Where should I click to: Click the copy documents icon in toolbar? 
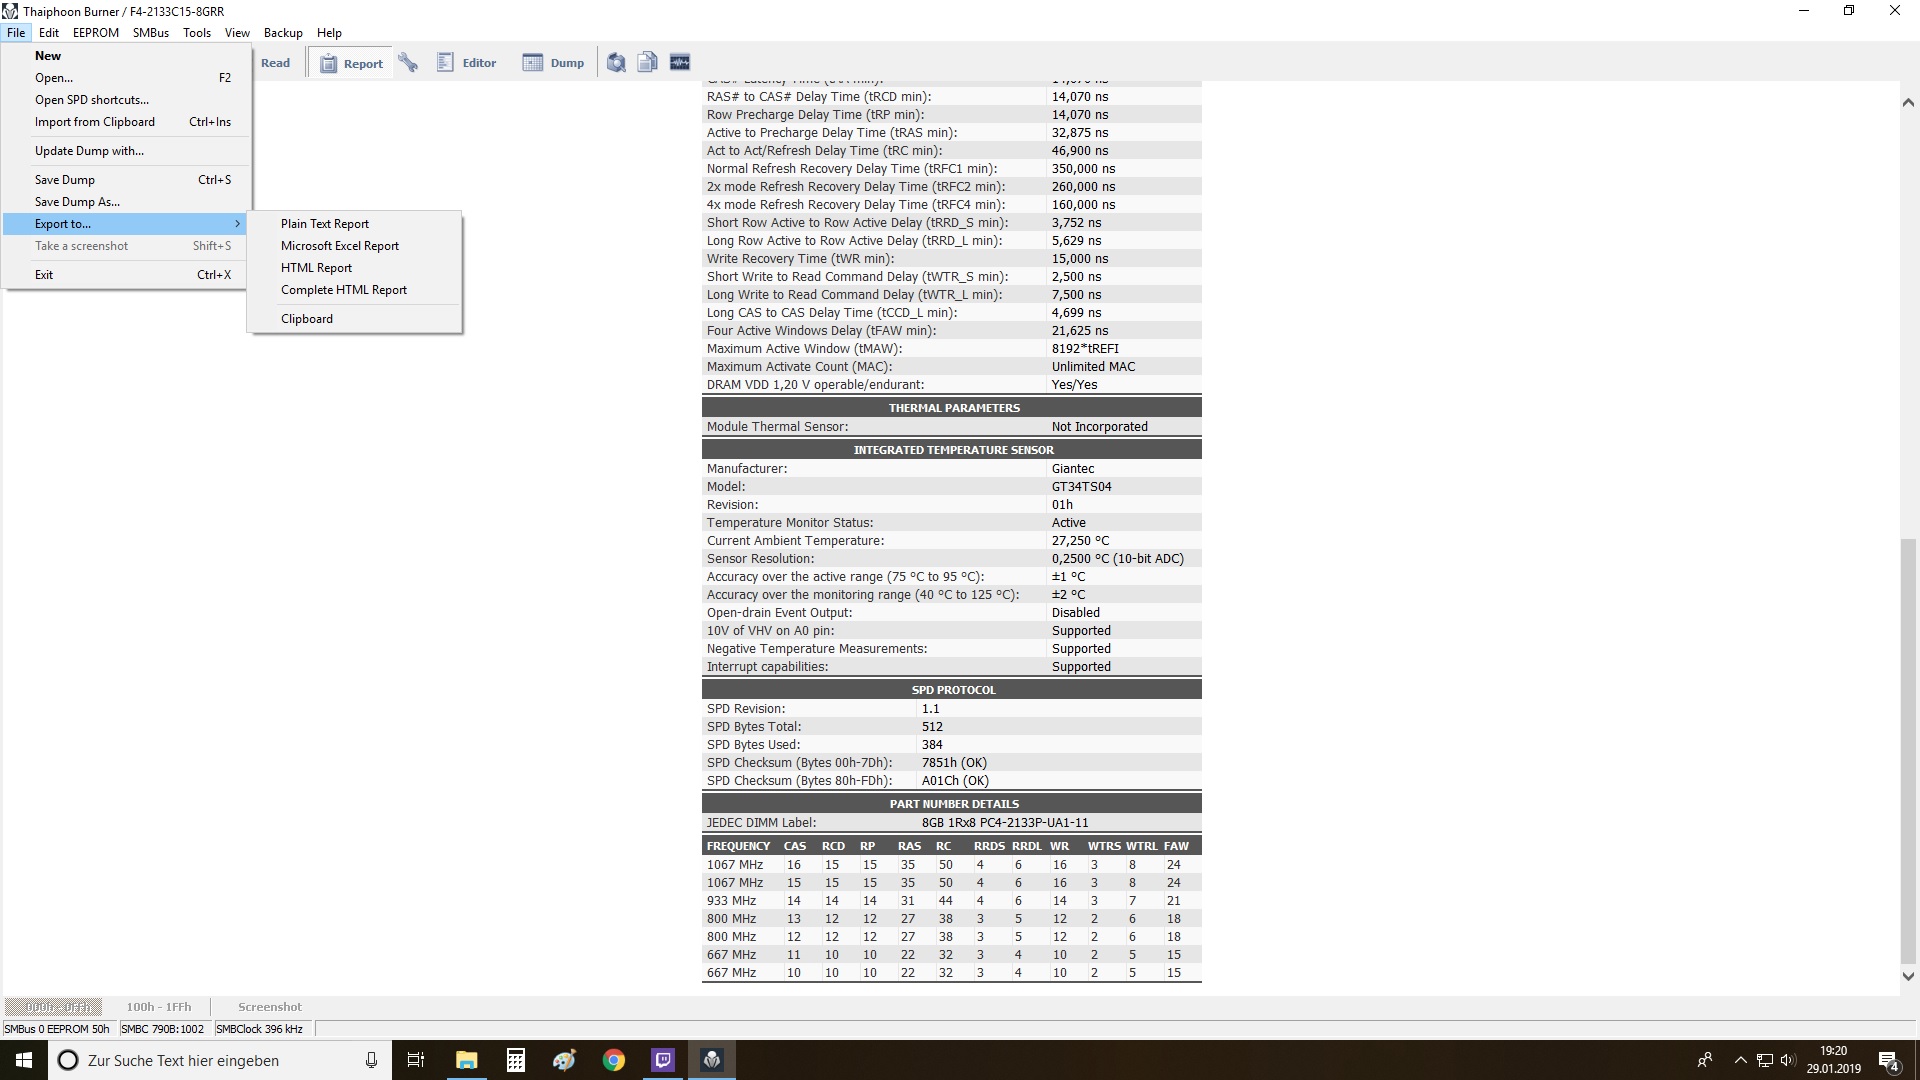(x=647, y=63)
